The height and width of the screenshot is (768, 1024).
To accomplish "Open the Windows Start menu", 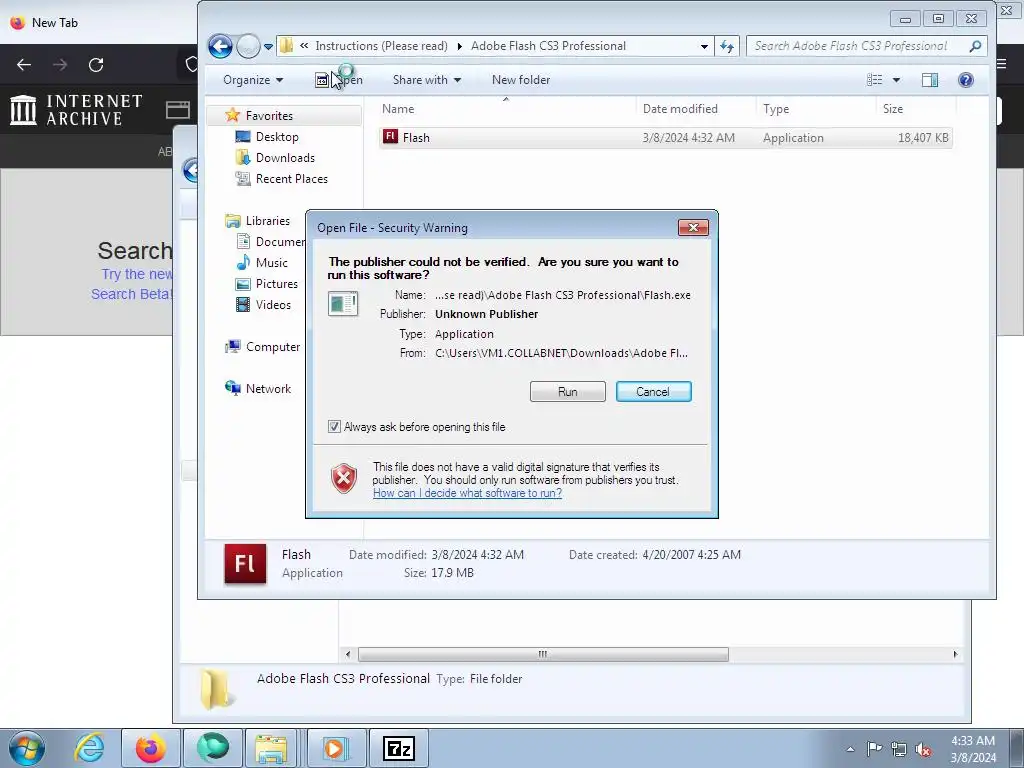I will [x=27, y=748].
